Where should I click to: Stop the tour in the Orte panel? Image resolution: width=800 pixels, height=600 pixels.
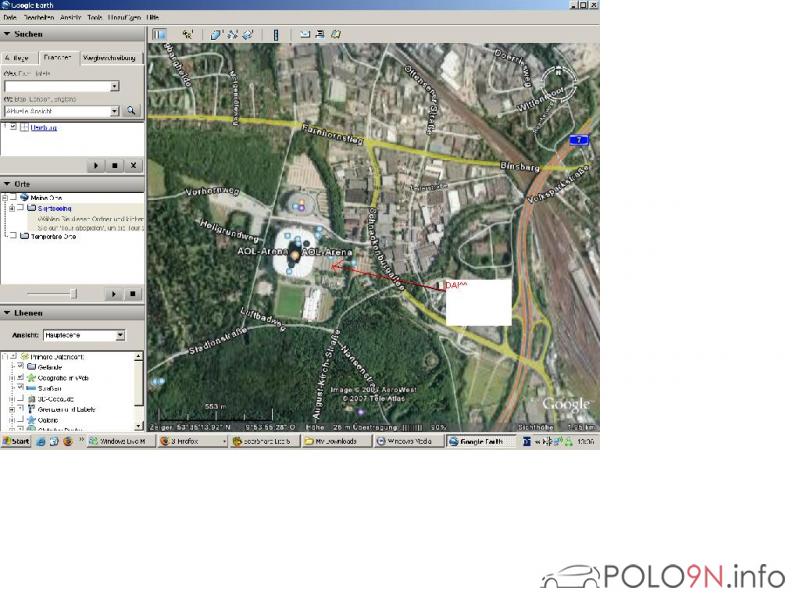point(132,294)
